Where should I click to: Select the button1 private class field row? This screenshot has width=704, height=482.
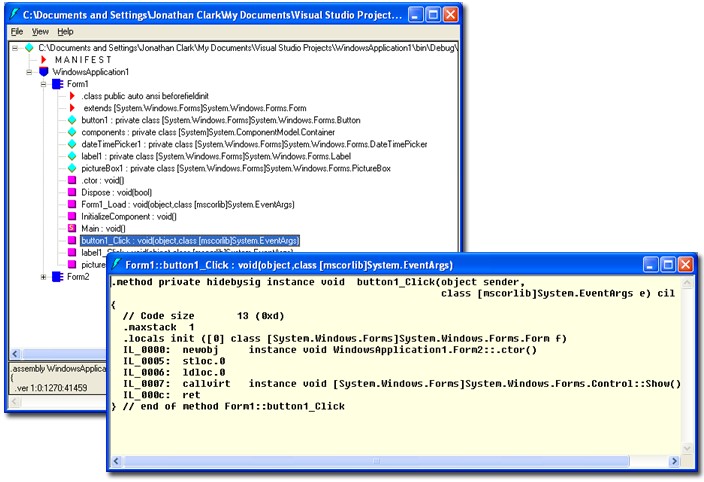[221, 120]
